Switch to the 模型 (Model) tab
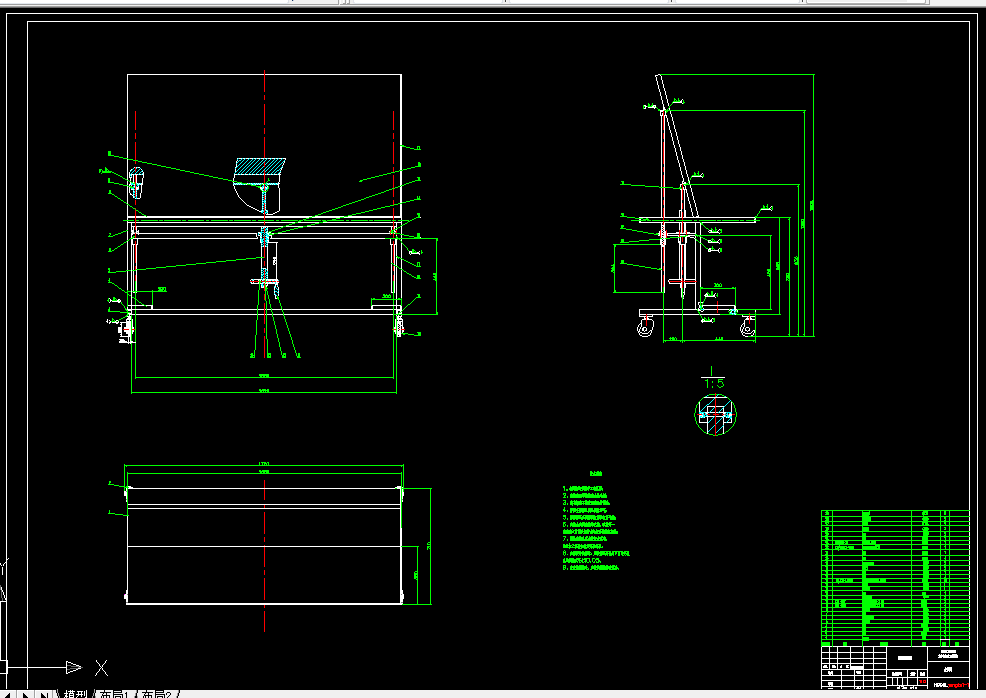 coord(75,694)
